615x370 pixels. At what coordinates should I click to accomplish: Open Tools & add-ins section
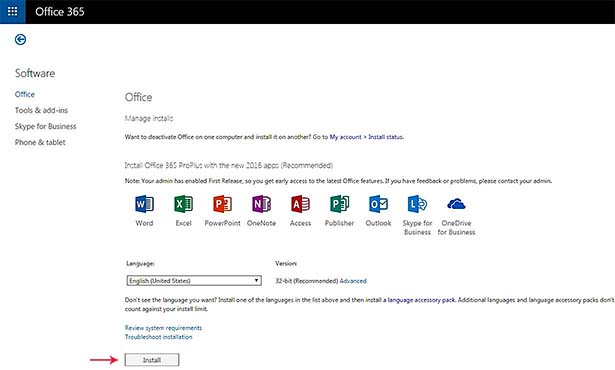point(41,110)
